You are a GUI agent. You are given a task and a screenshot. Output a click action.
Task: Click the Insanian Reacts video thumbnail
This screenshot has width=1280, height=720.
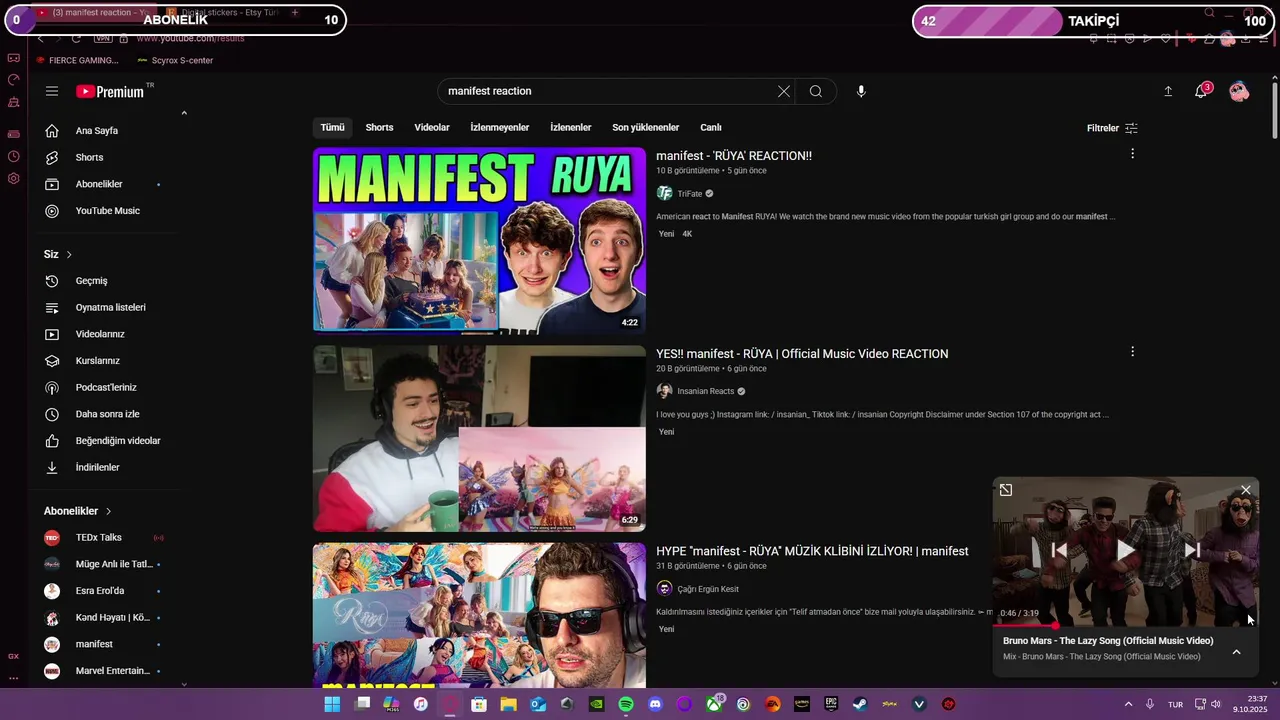pos(479,438)
